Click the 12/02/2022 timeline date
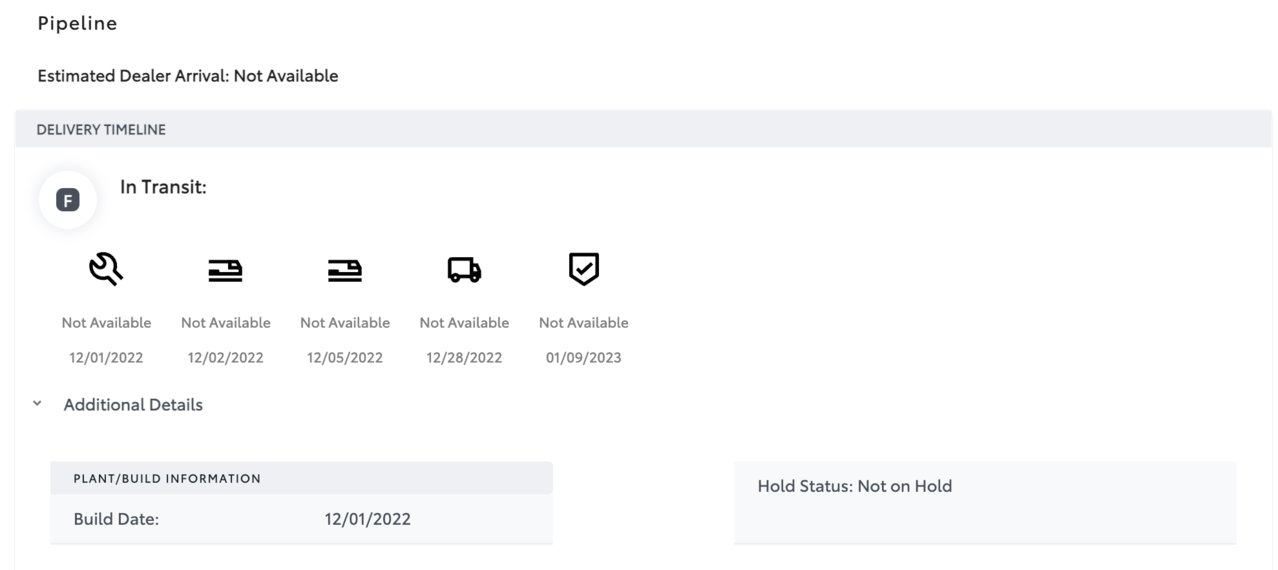Screen dimensions: 1278x570 (225, 358)
